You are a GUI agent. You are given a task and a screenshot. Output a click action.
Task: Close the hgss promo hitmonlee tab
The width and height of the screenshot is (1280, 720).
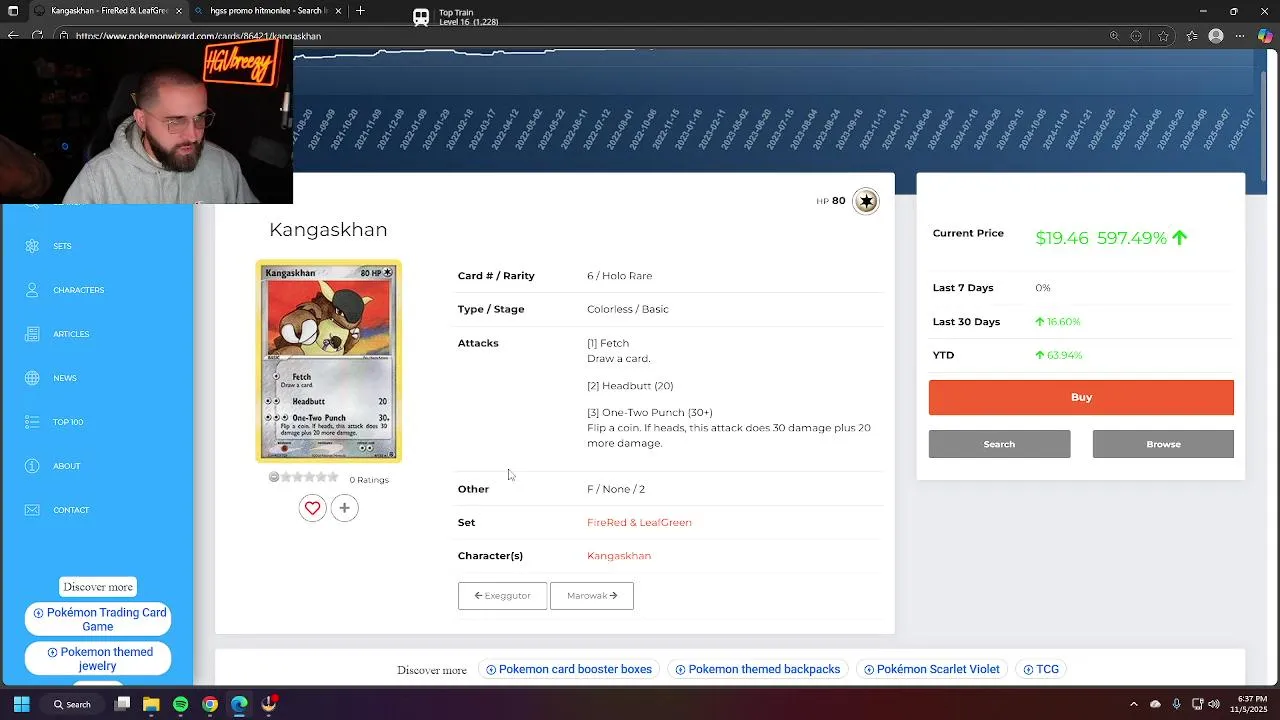[x=338, y=11]
